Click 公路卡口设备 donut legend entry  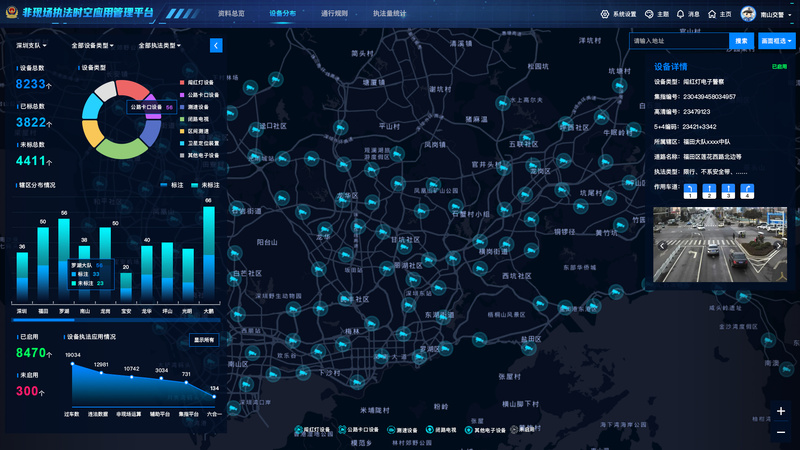199,95
